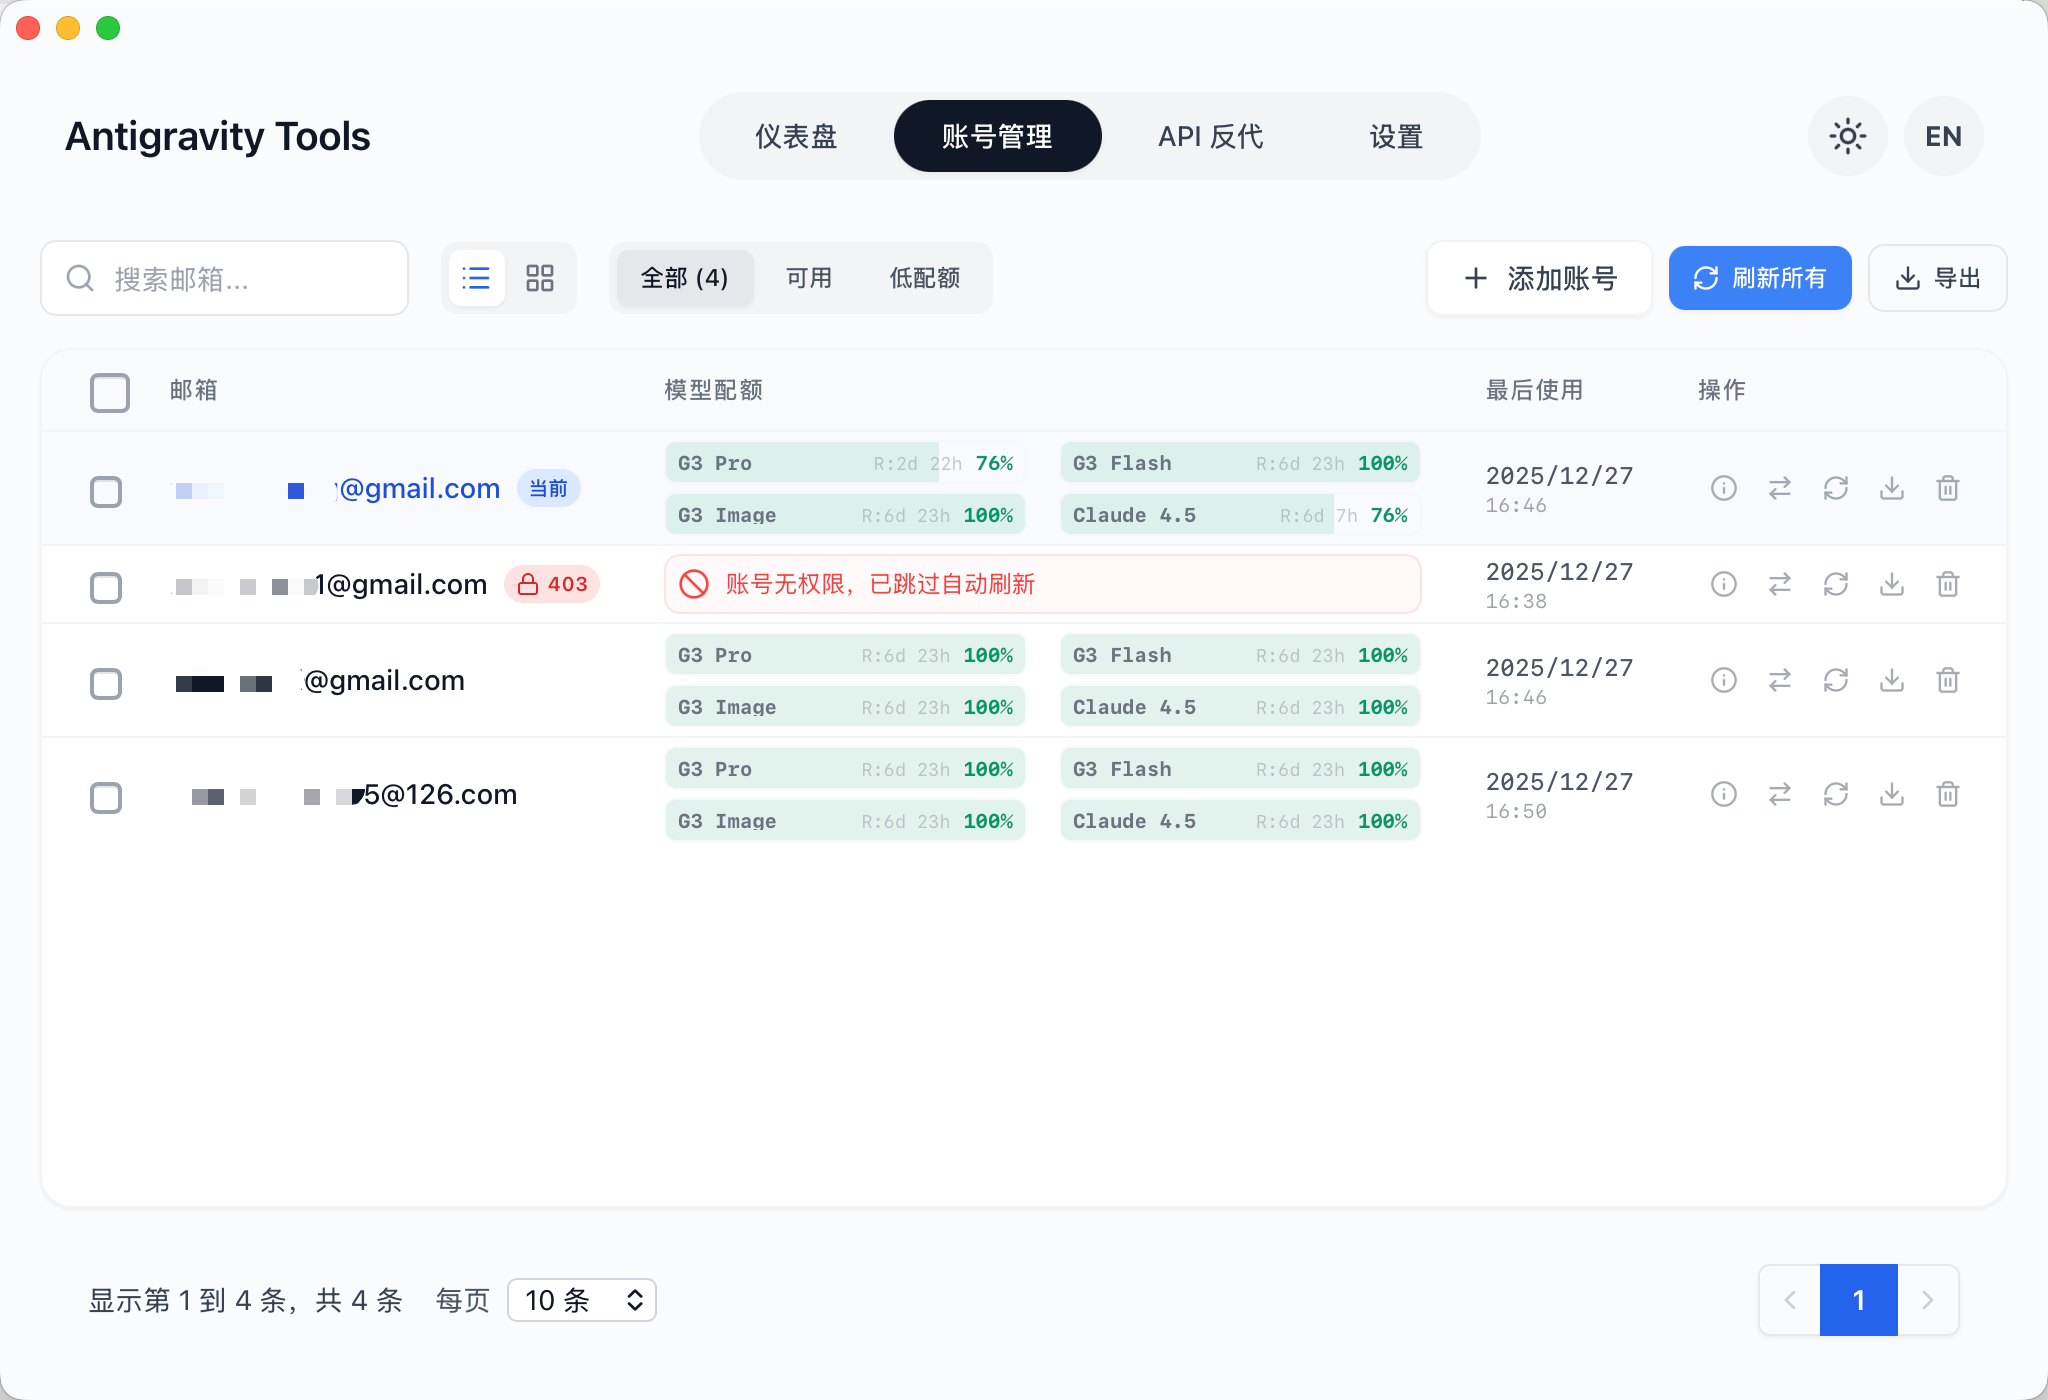This screenshot has height=1400, width=2048.
Task: Check the select-all header checkbox
Action: click(x=109, y=392)
